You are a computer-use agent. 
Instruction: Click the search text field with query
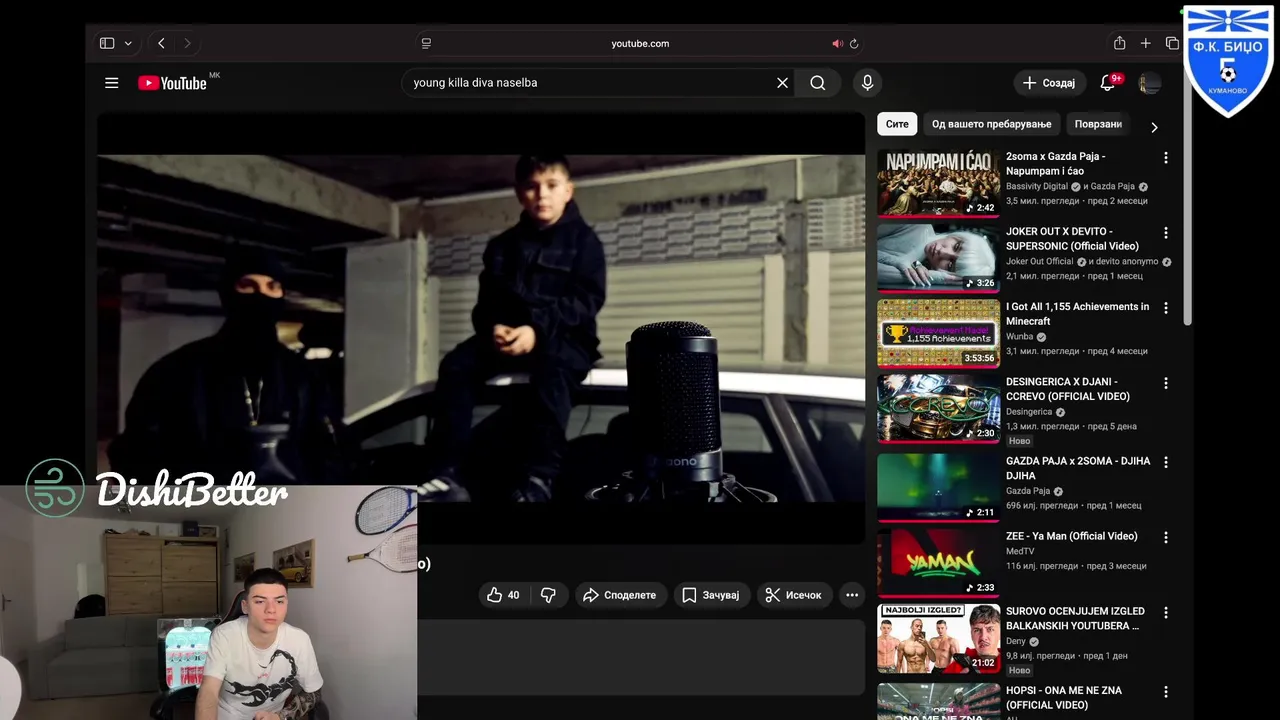pos(590,83)
